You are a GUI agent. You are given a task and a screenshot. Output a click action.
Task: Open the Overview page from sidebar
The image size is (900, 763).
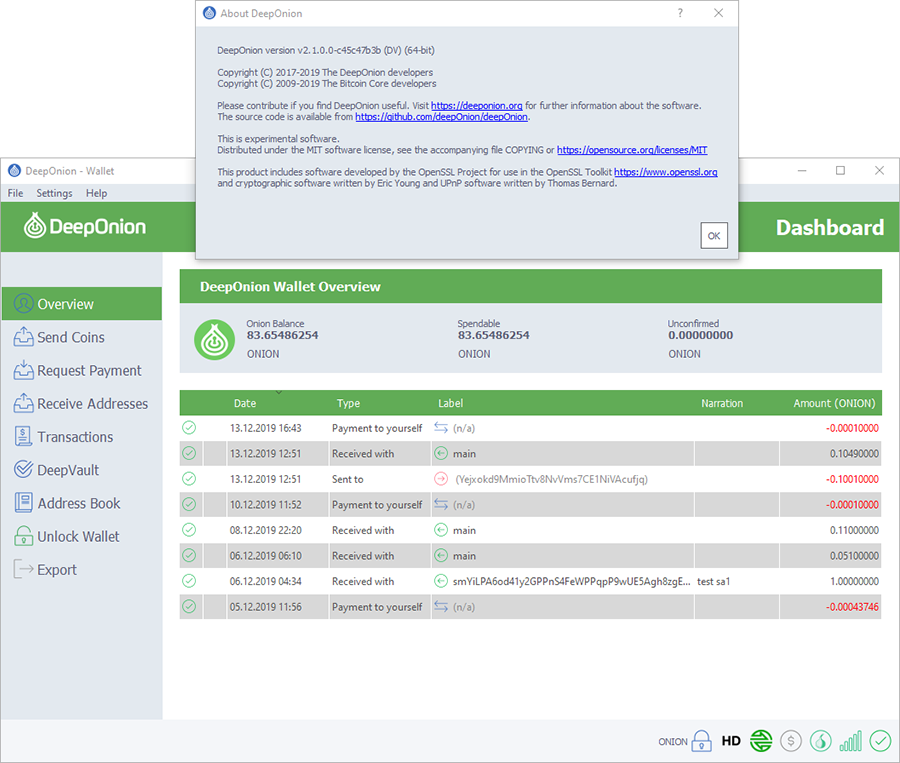tap(82, 304)
